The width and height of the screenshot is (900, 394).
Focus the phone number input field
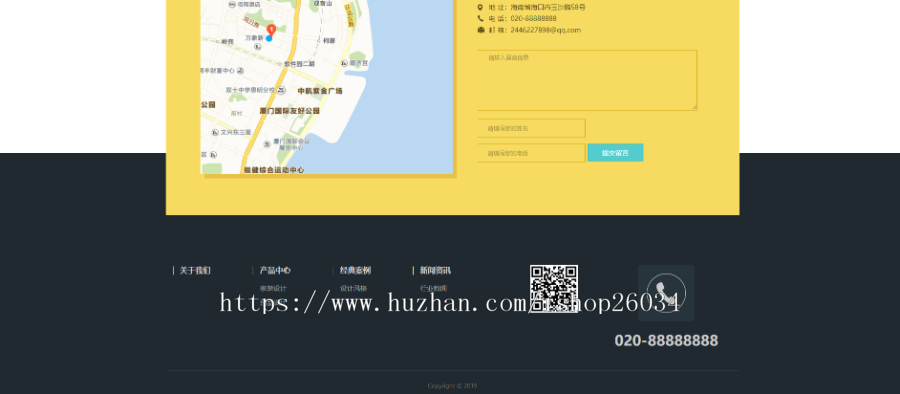tap(532, 153)
